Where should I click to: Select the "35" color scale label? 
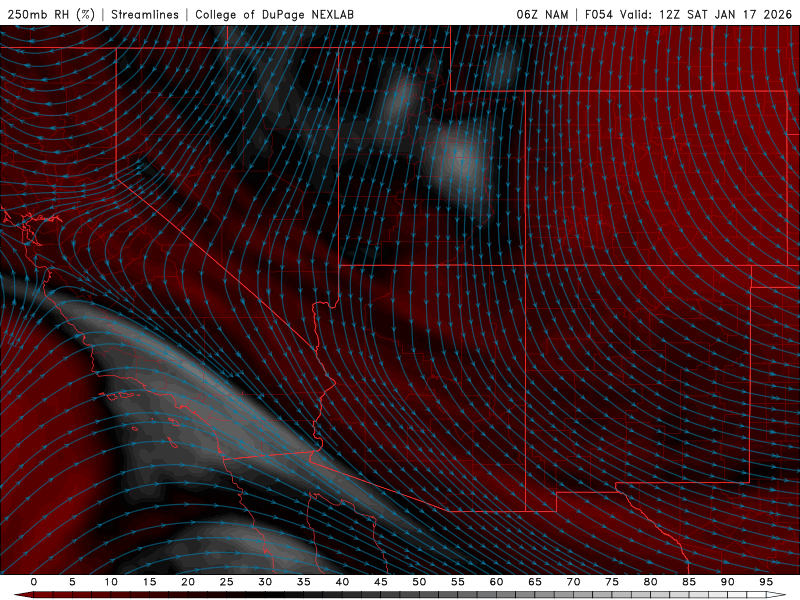click(x=304, y=582)
